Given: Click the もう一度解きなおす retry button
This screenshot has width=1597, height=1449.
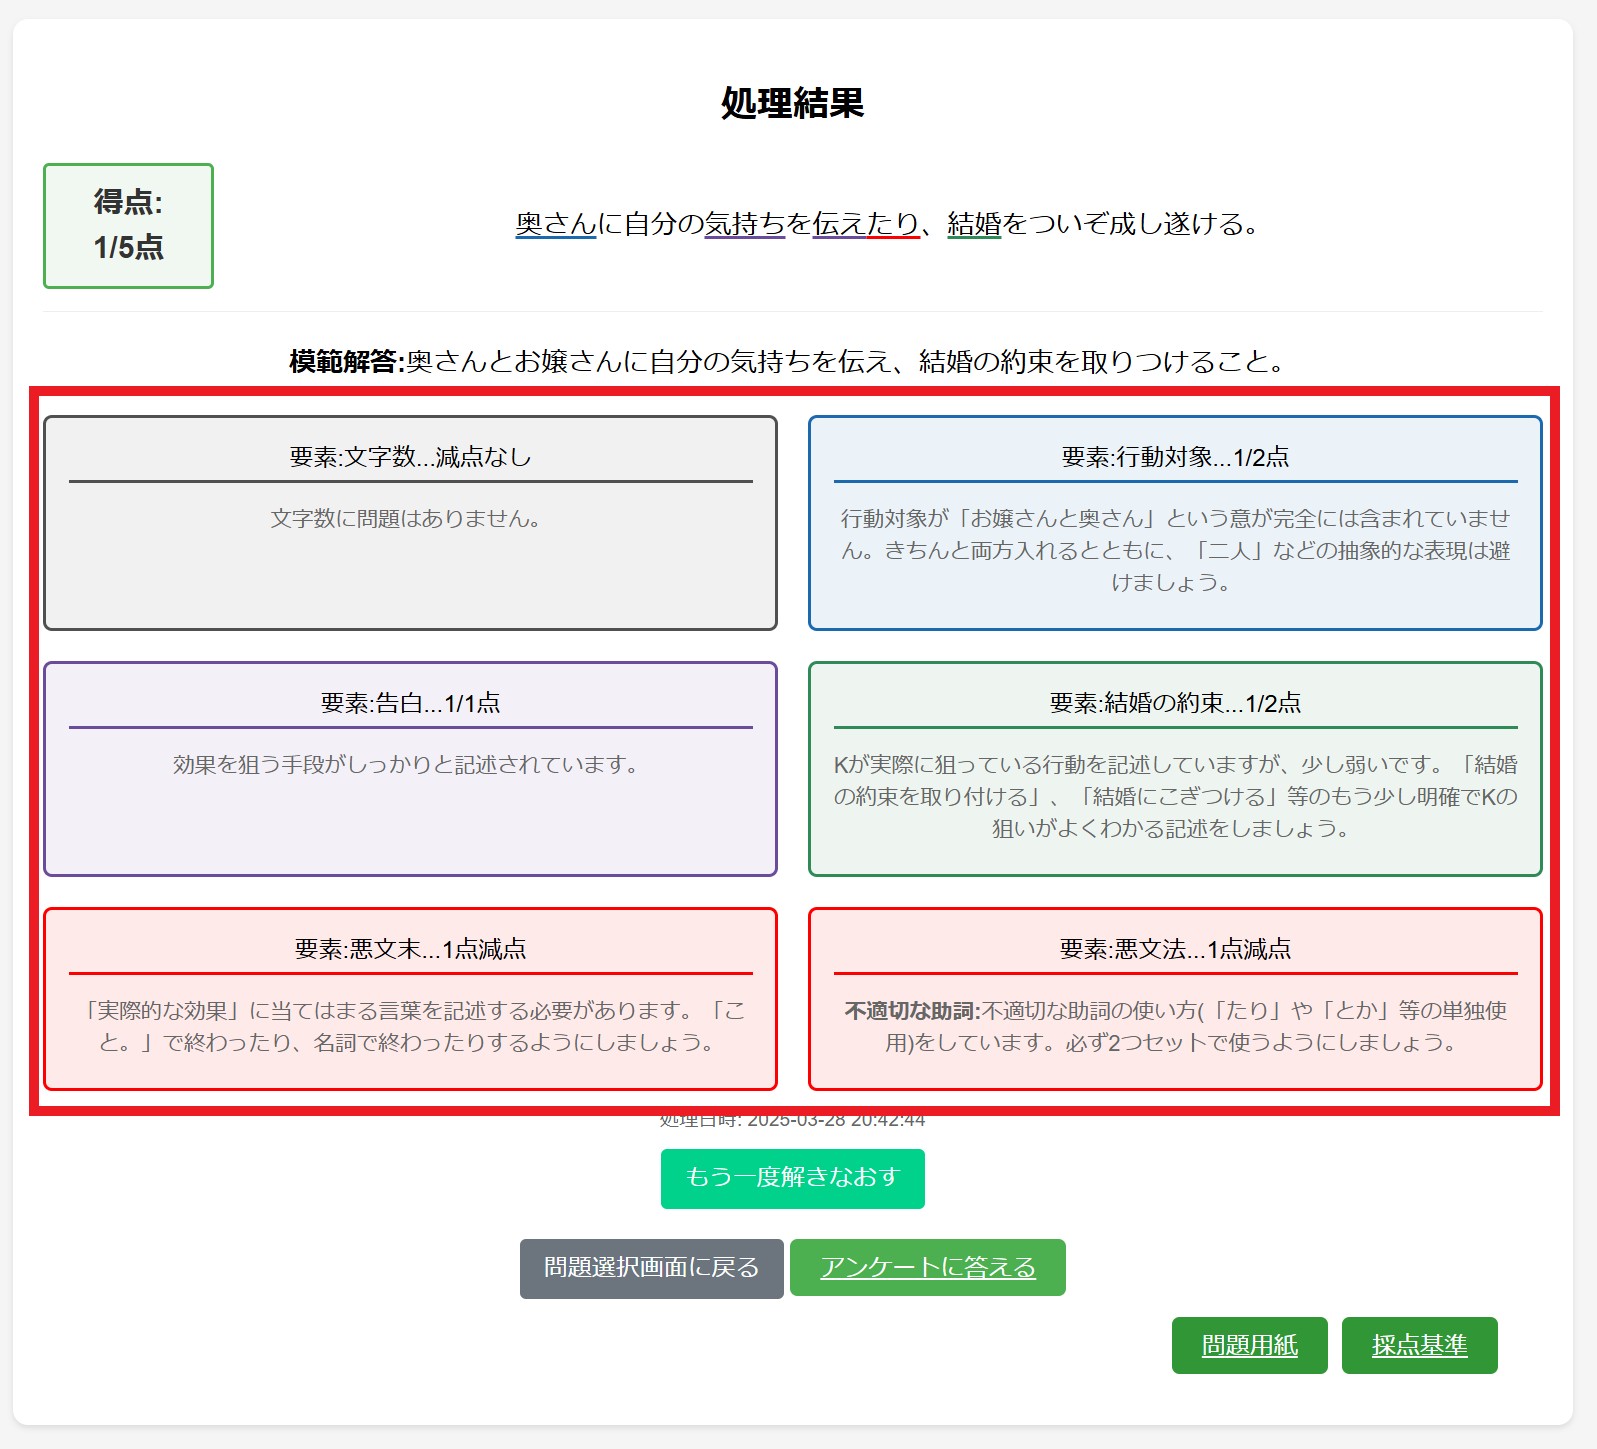Looking at the screenshot, I should tap(792, 1178).
